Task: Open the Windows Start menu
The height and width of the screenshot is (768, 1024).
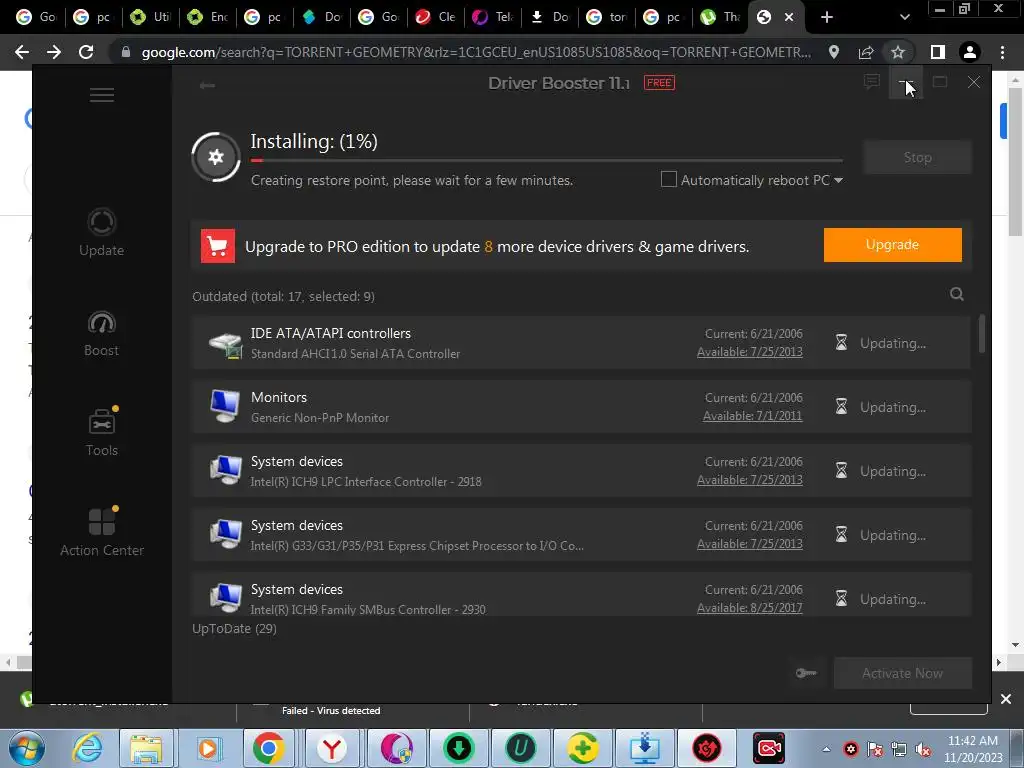Action: [x=26, y=749]
